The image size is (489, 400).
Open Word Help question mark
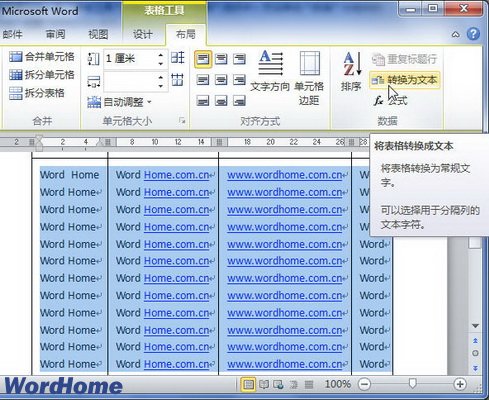(473, 34)
